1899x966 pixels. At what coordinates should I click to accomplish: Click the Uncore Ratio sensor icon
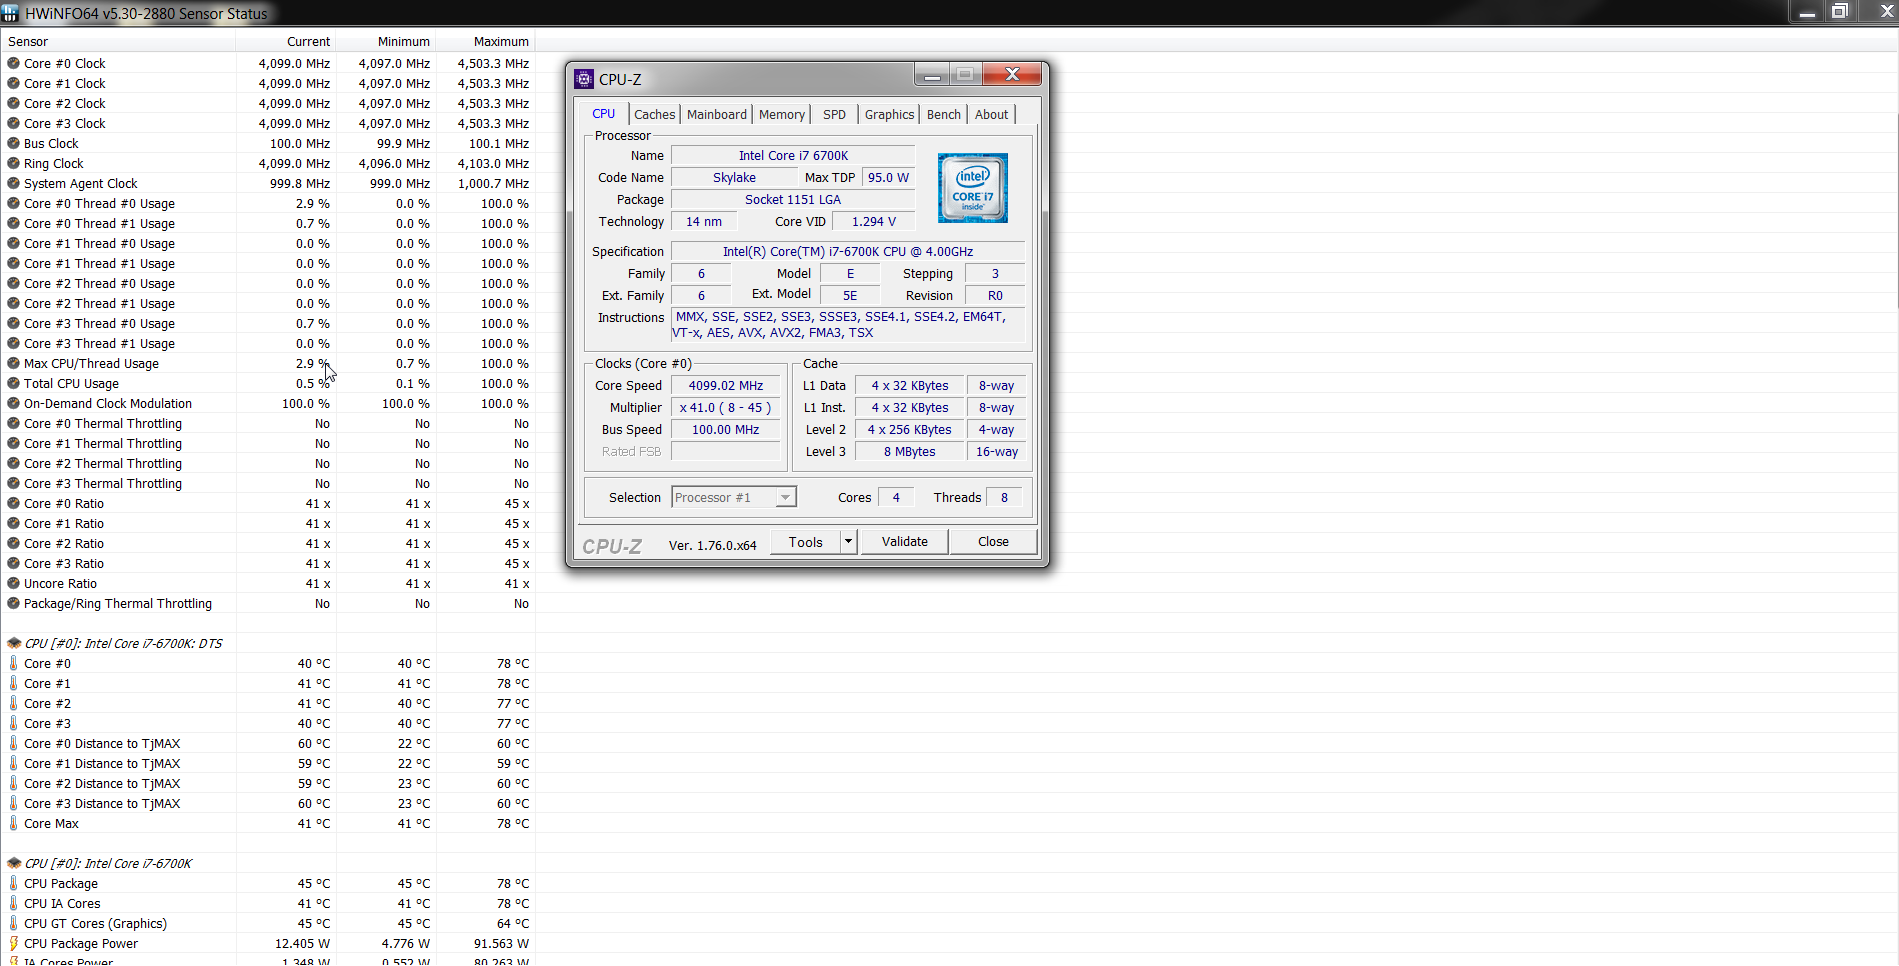pyautogui.click(x=14, y=583)
